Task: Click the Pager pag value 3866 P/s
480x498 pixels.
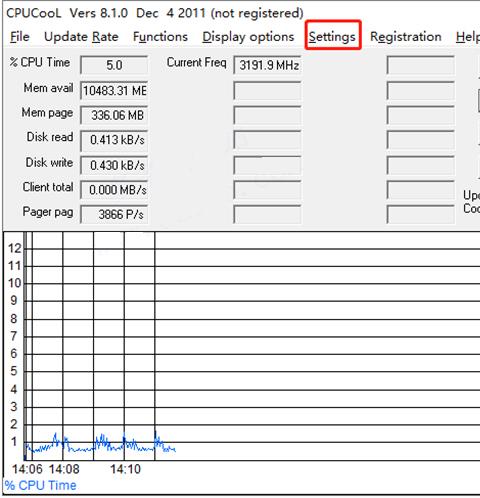Action: pos(114,214)
